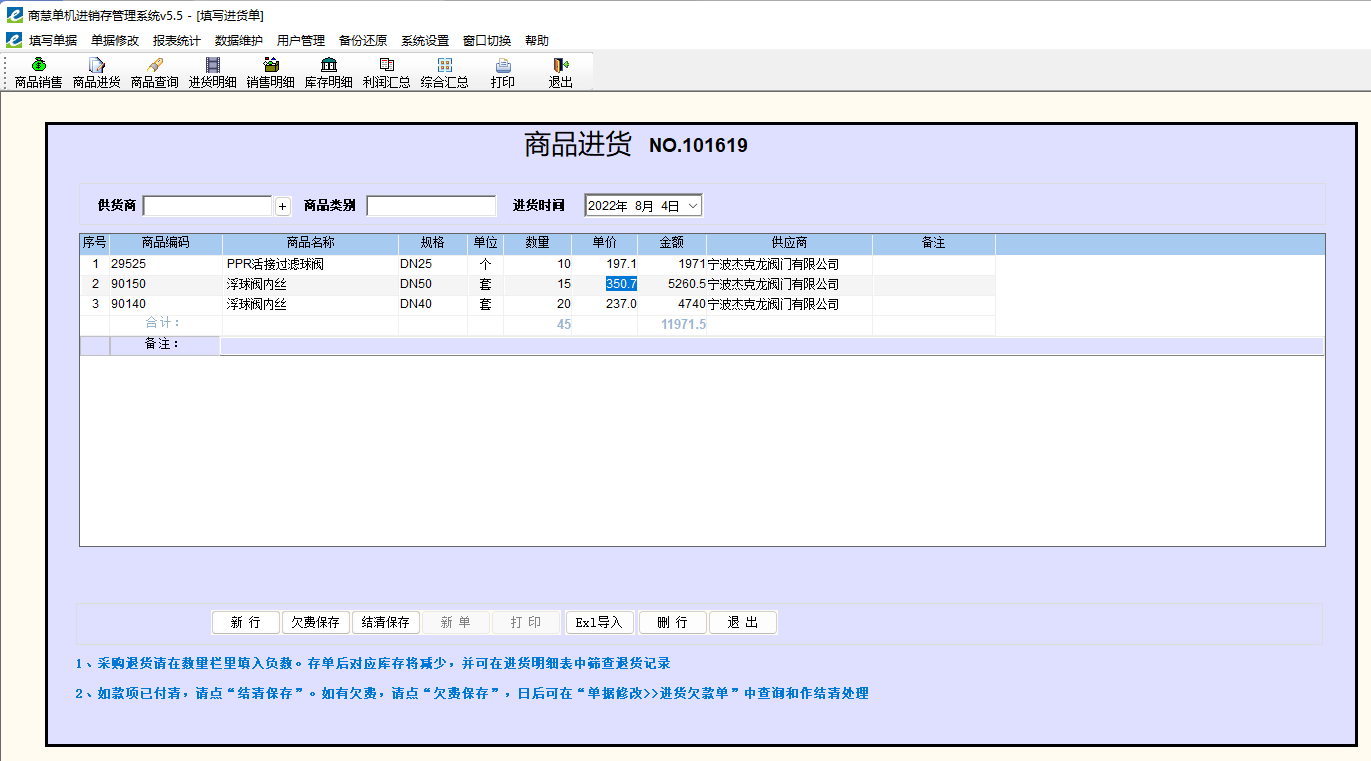Select product code cell 90140
Screen dimensions: 1371x761
point(166,304)
